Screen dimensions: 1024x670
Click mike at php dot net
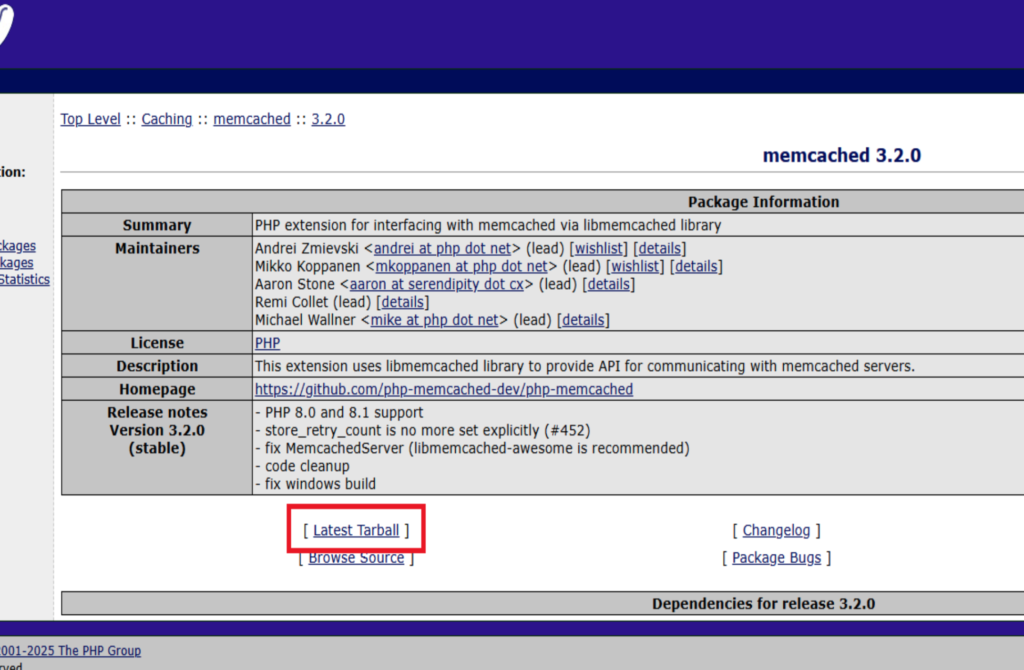click(434, 320)
